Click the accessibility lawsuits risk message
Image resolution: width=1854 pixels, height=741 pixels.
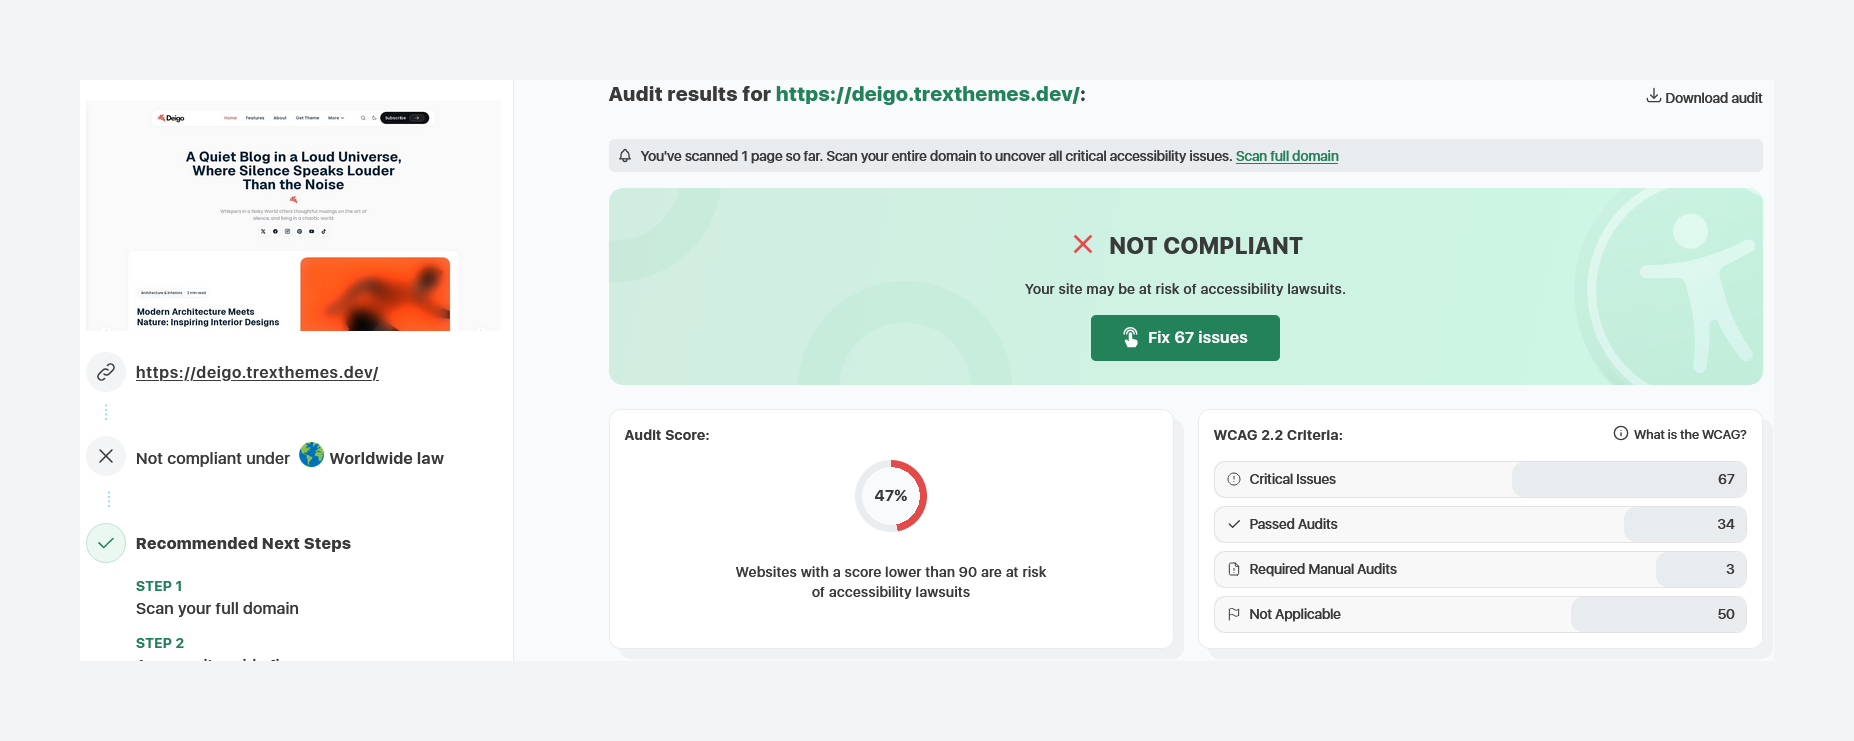(1185, 289)
